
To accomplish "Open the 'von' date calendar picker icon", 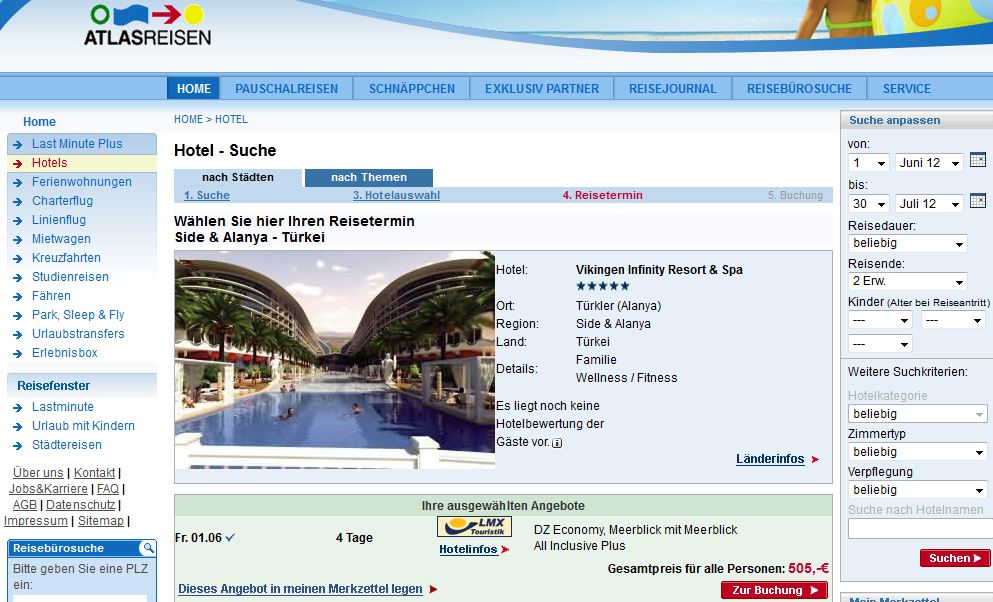I will 977,161.
